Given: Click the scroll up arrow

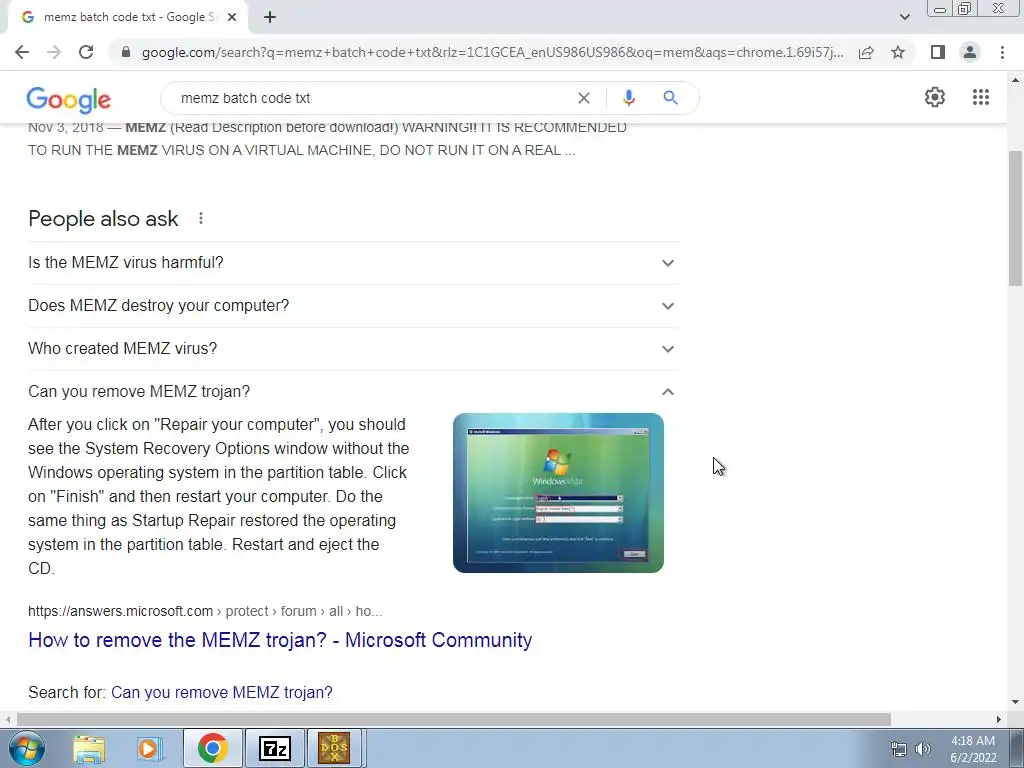Looking at the screenshot, I should [x=1015, y=80].
